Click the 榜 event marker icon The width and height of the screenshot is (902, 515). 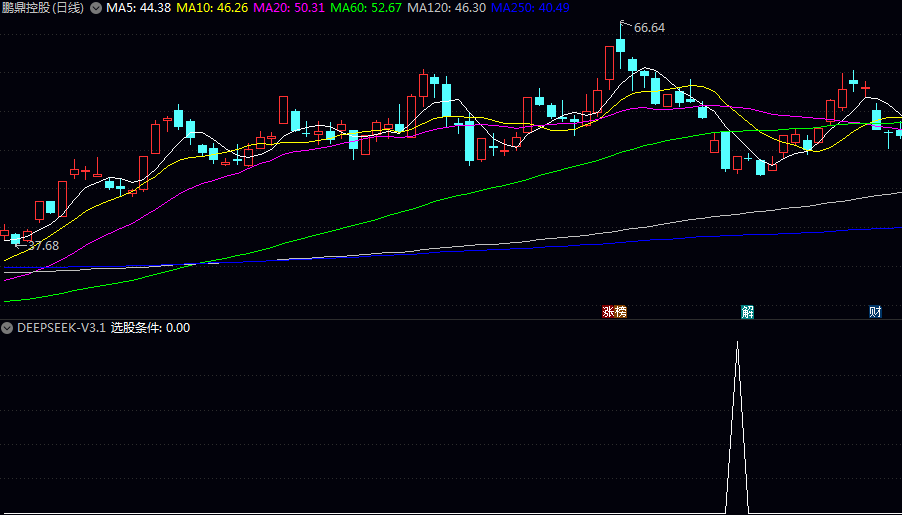click(x=620, y=312)
